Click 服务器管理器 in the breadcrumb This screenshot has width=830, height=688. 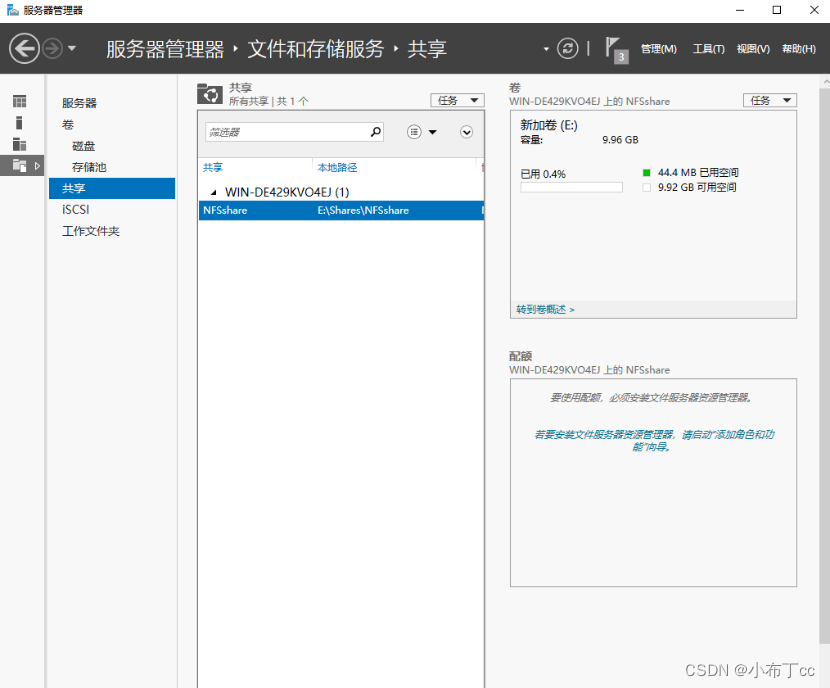pos(165,49)
